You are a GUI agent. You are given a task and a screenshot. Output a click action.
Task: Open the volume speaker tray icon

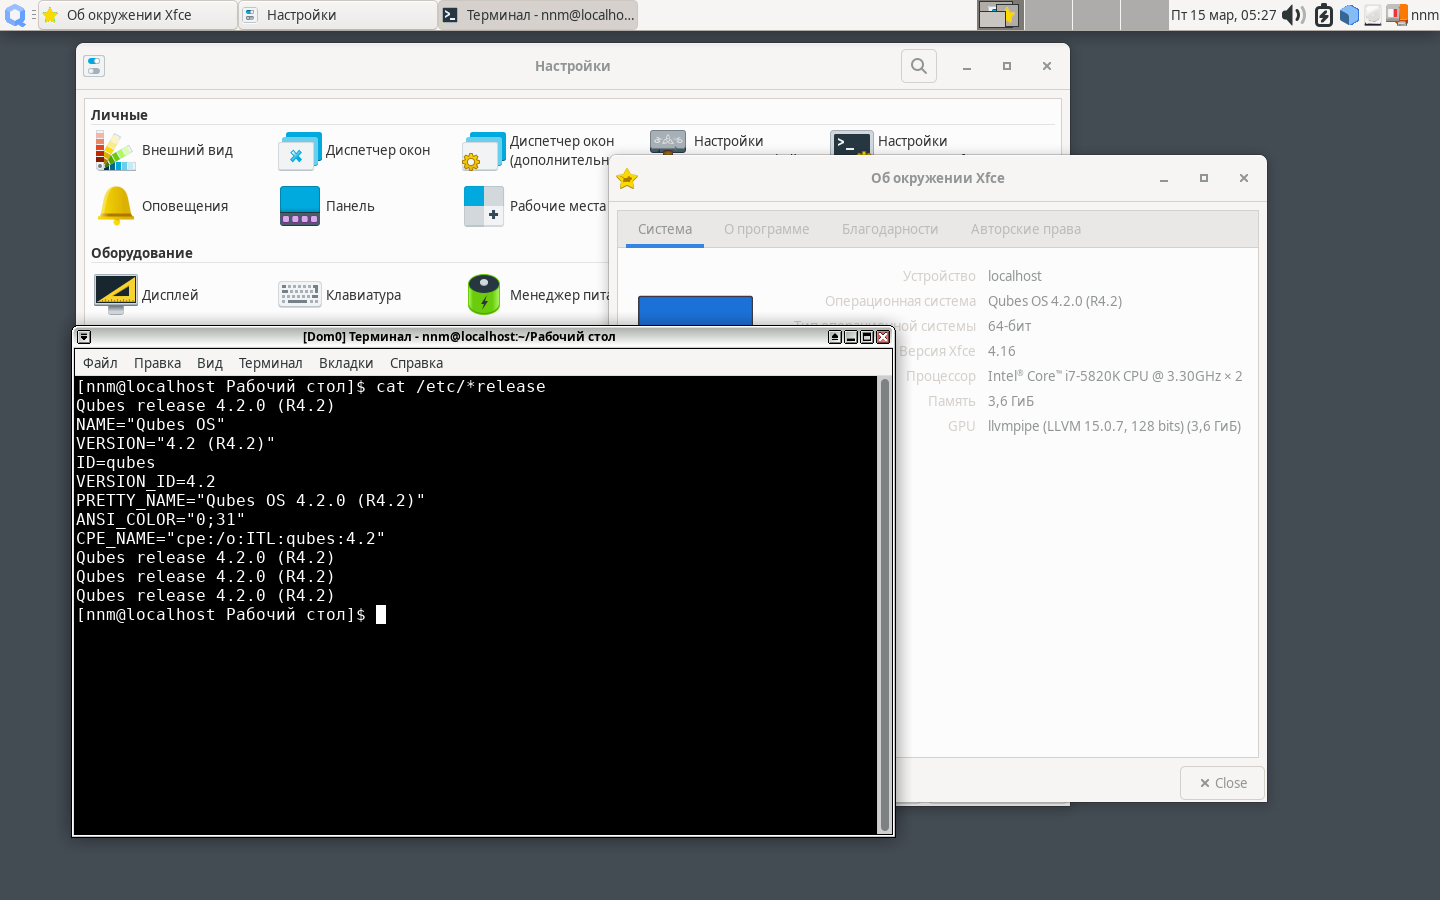click(1293, 15)
